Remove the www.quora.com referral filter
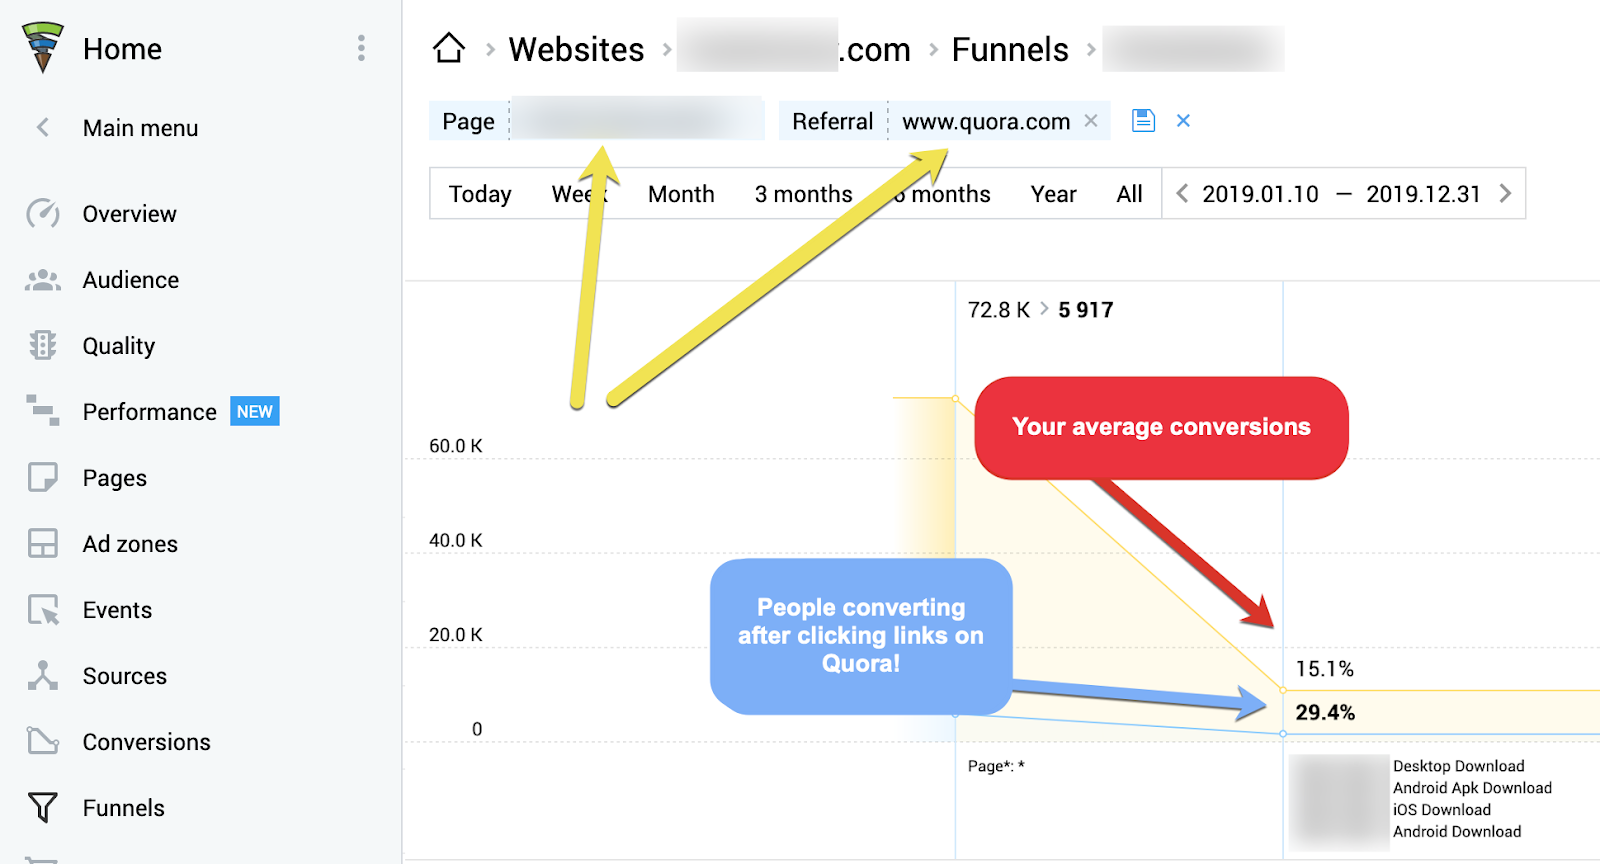The width and height of the screenshot is (1600, 864). coord(1091,121)
